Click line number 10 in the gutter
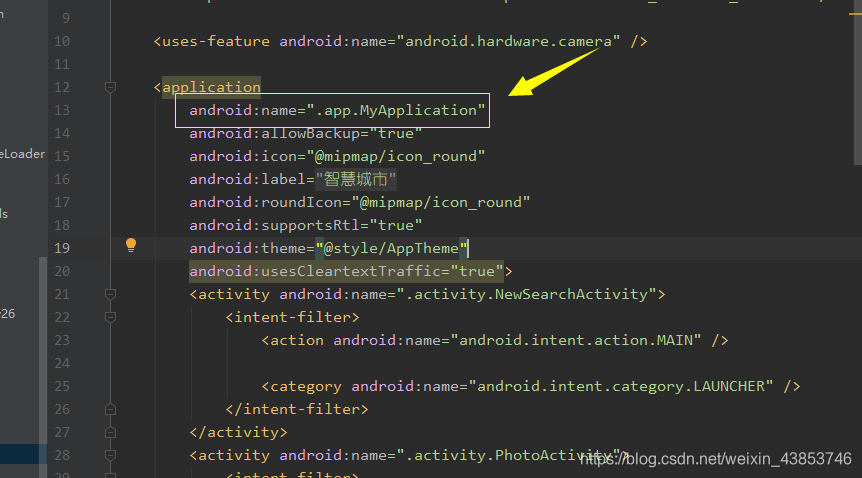Image resolution: width=862 pixels, height=478 pixels. [x=62, y=41]
